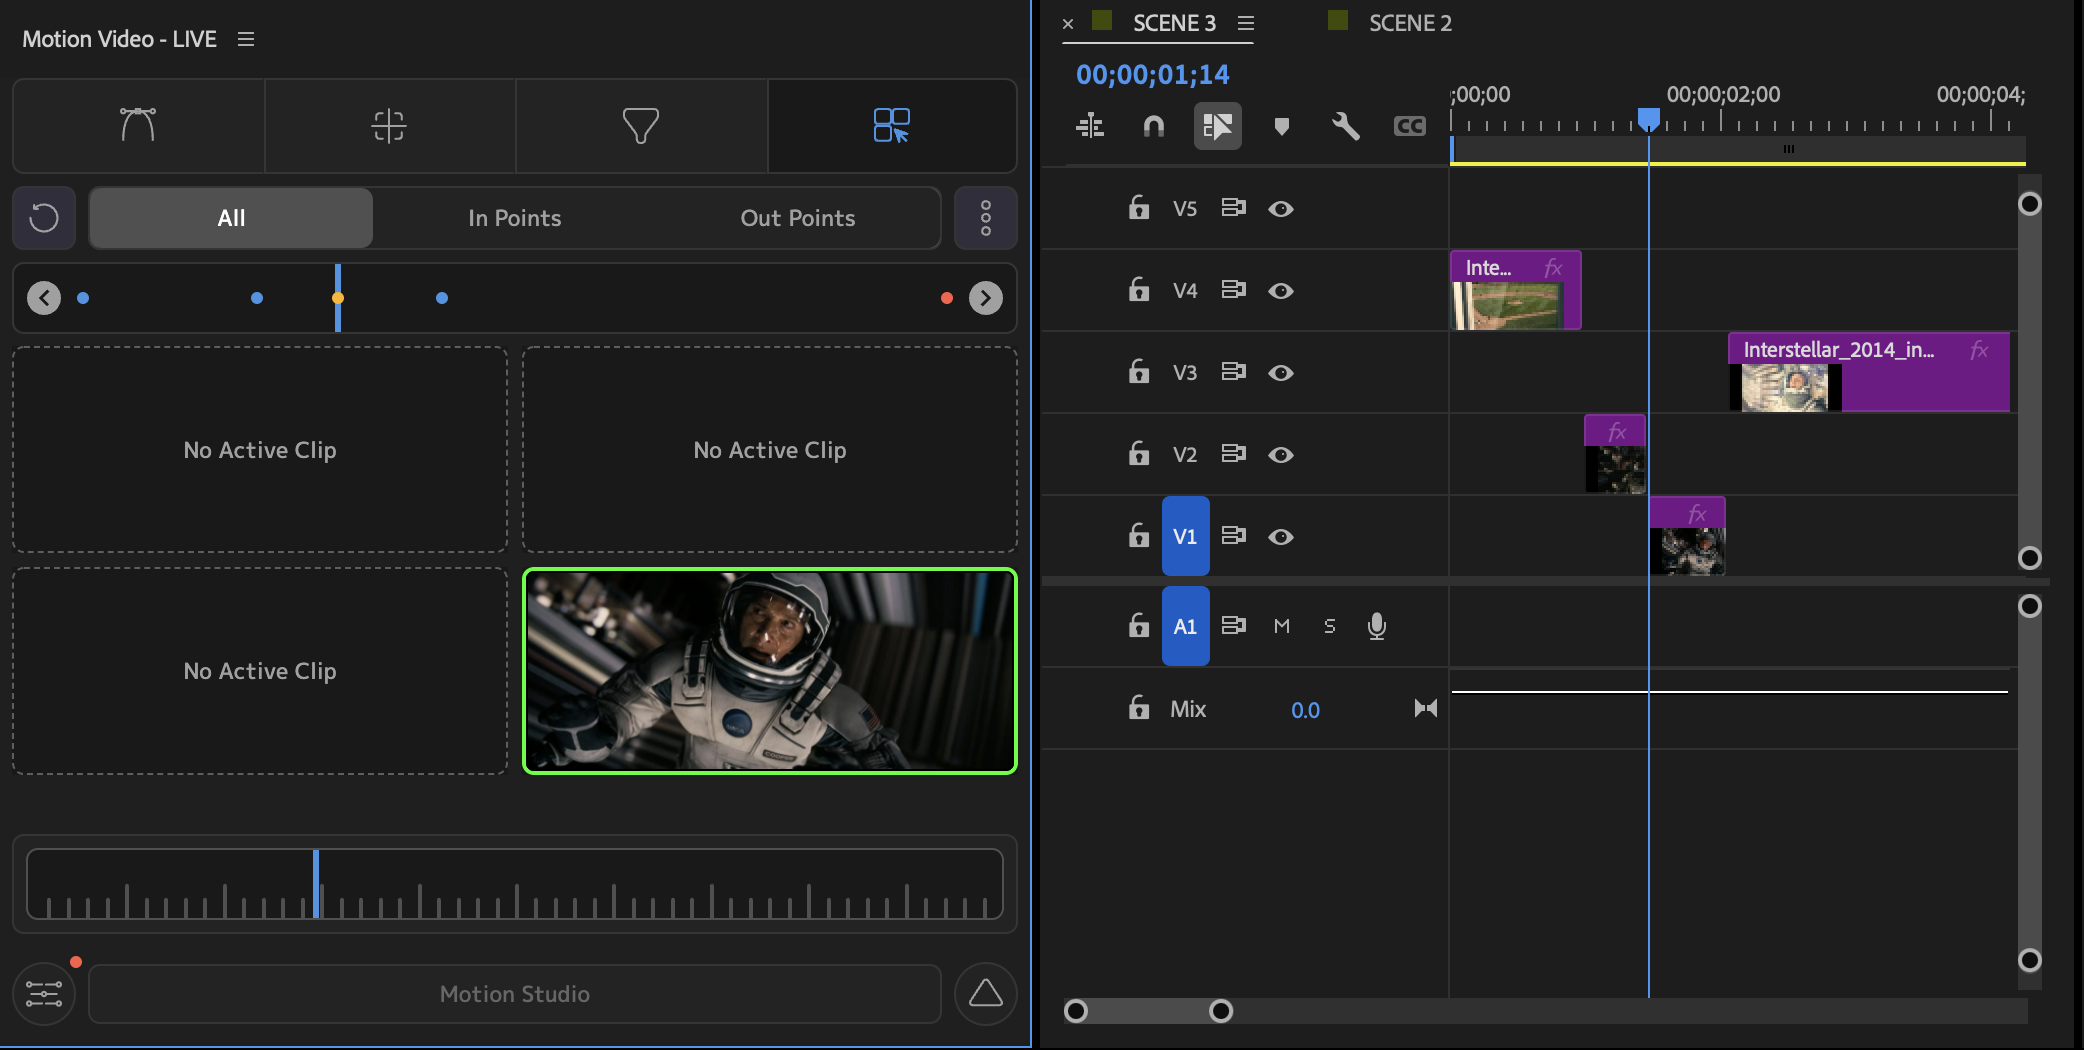Open the Motion Video panel menu
Image resolution: width=2084 pixels, height=1050 pixels.
(x=246, y=39)
